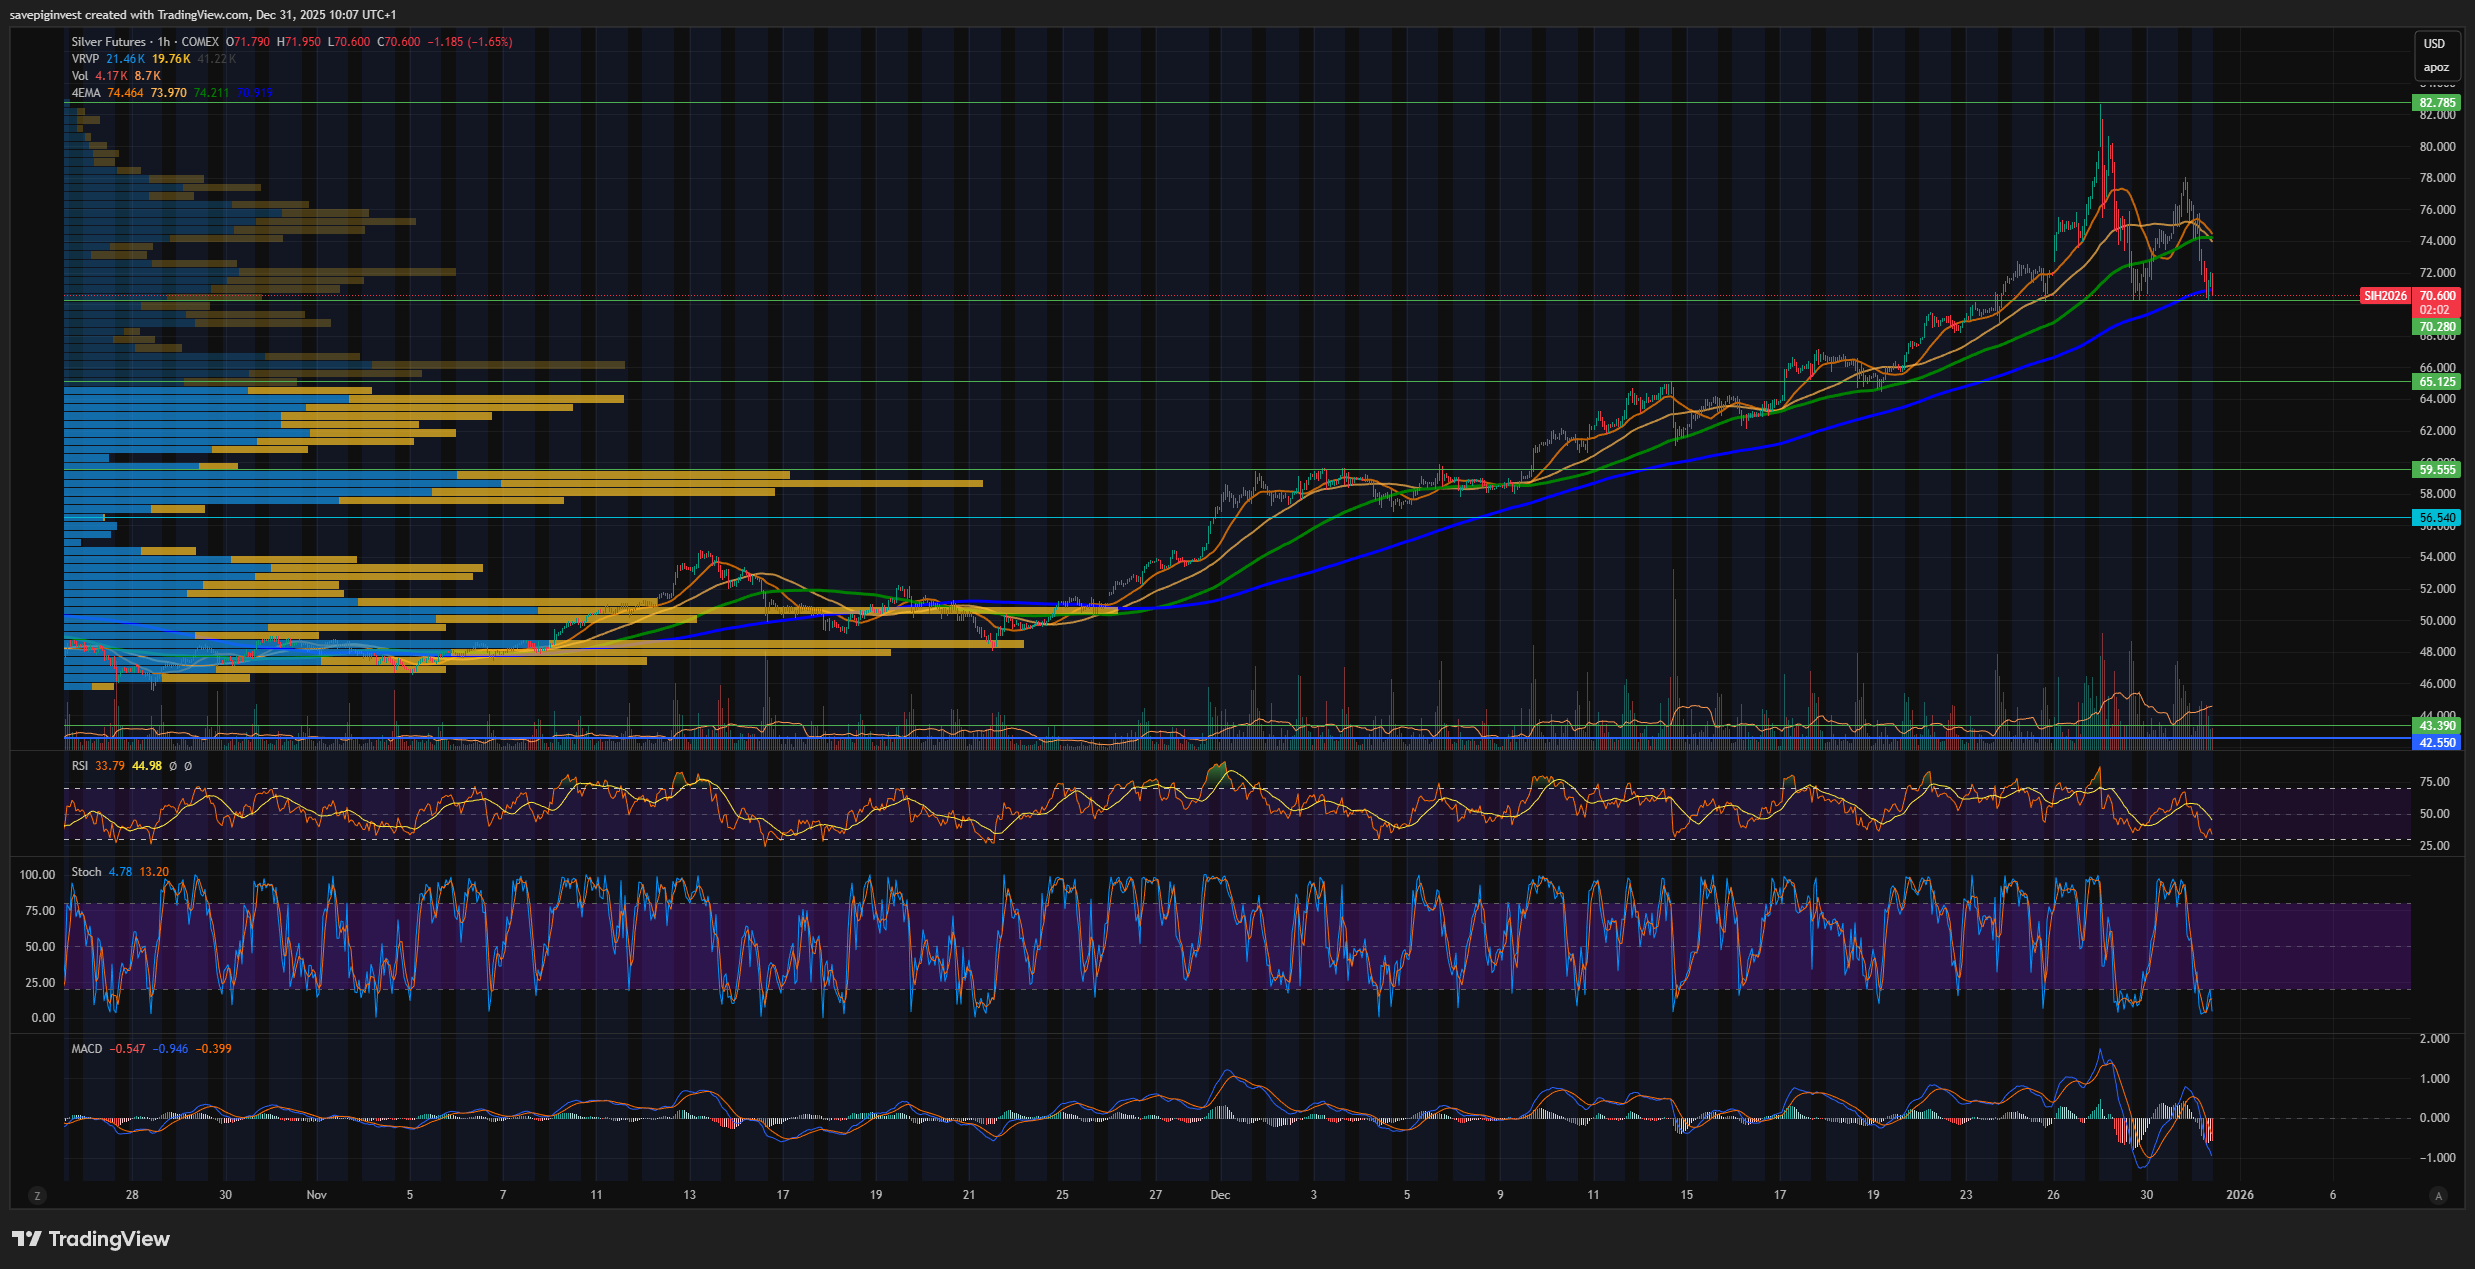
Task: Click the Stoch pane legend label
Action: coord(86,872)
